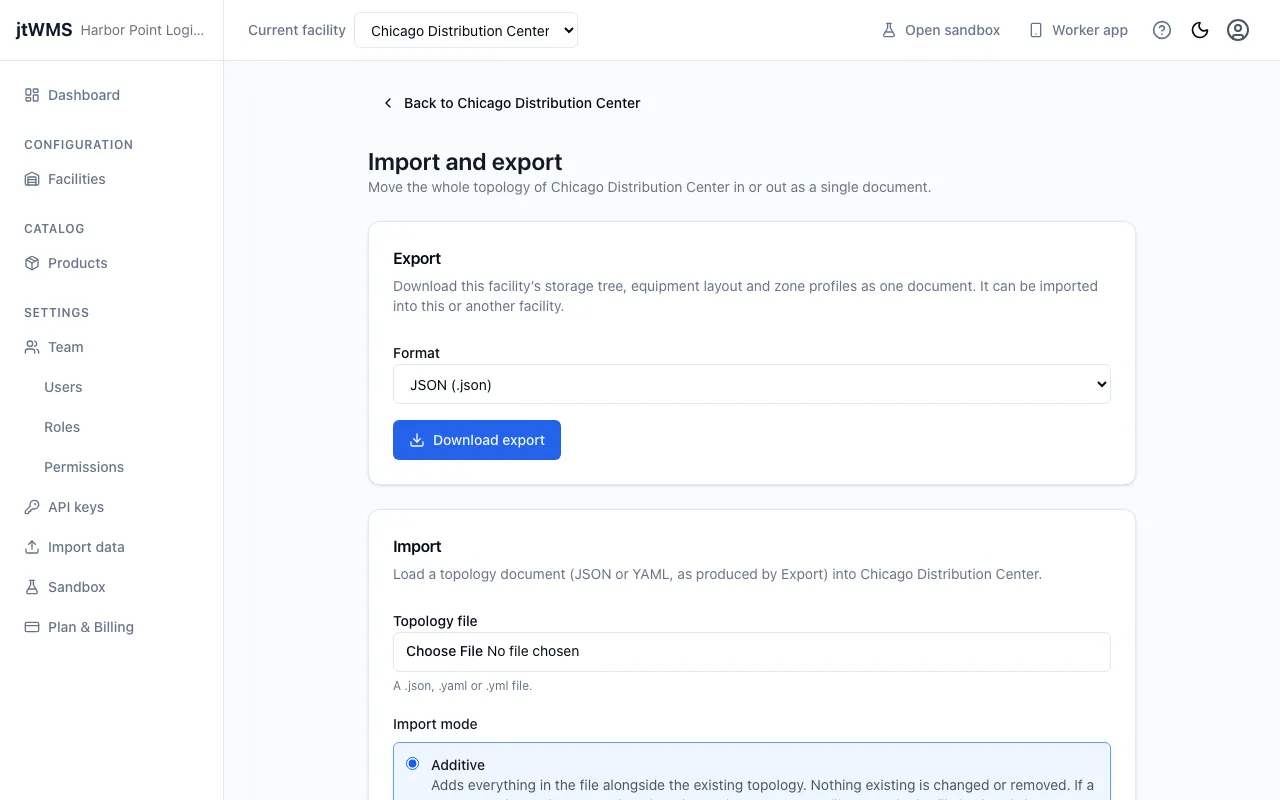
Task: Click the Import card heading
Action: (417, 547)
